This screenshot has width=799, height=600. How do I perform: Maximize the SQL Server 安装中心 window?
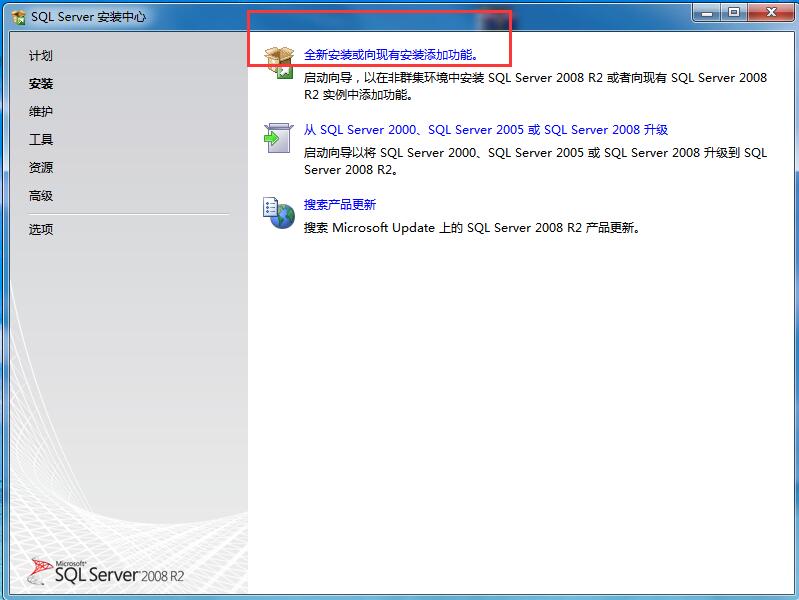pos(734,12)
